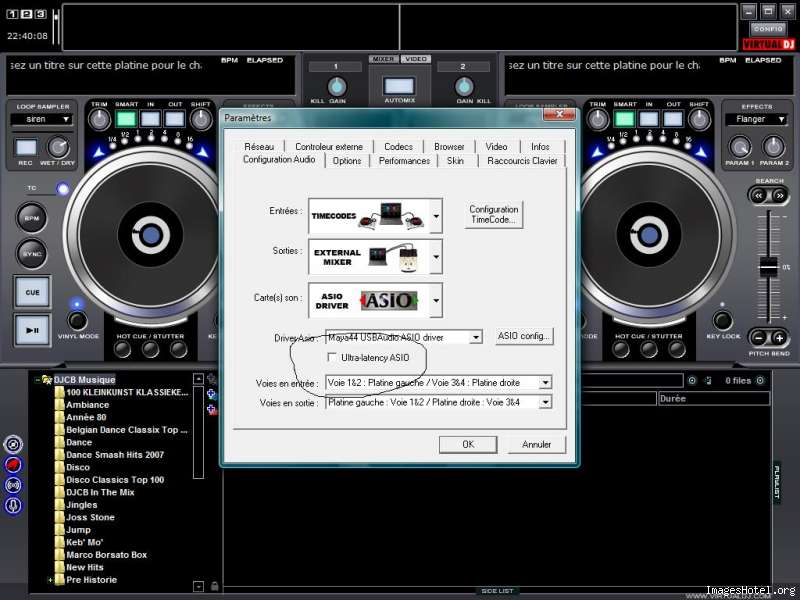Cancel with the Annuler button
Image resolution: width=800 pixels, height=600 pixels.
(536, 444)
